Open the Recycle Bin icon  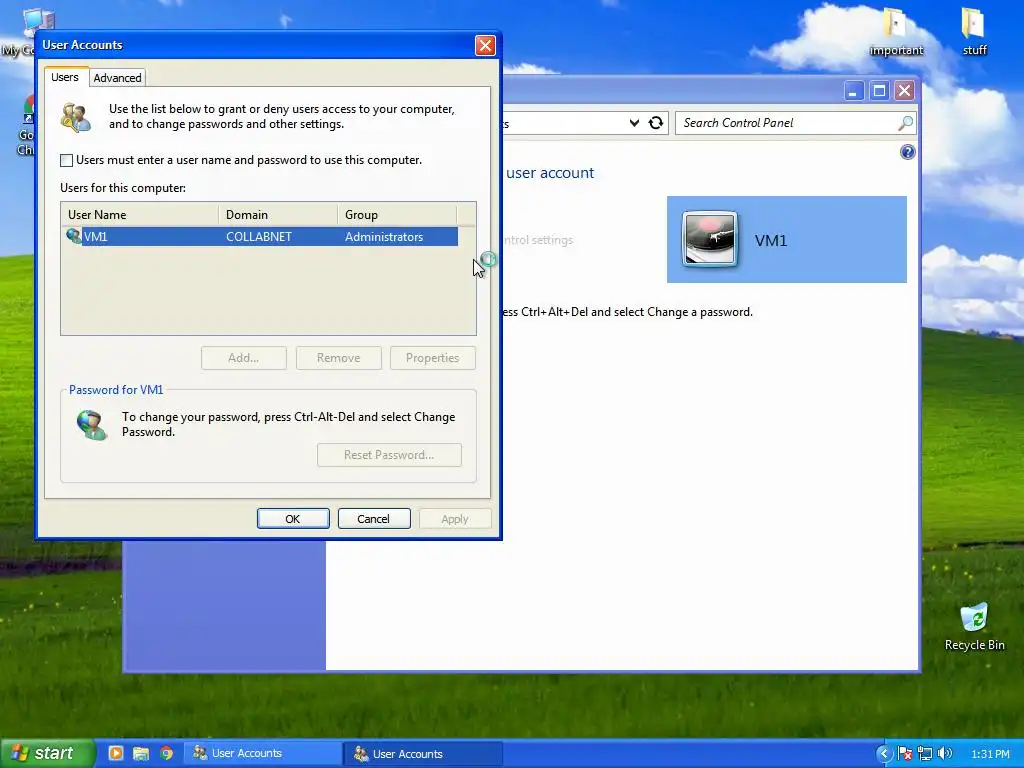974,627
